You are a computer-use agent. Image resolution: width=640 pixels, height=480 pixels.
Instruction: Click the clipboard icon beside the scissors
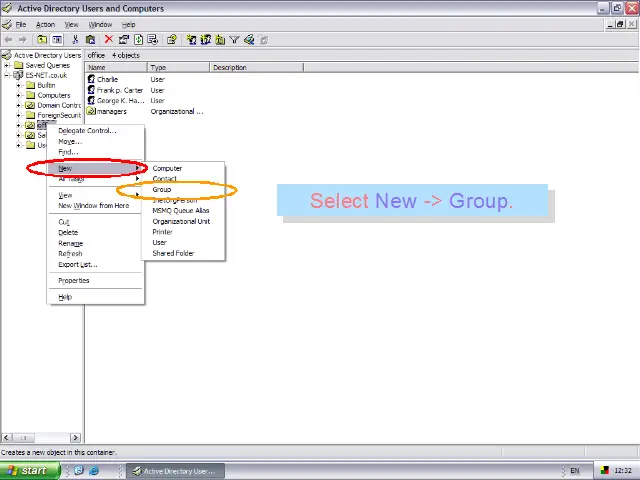(90, 40)
